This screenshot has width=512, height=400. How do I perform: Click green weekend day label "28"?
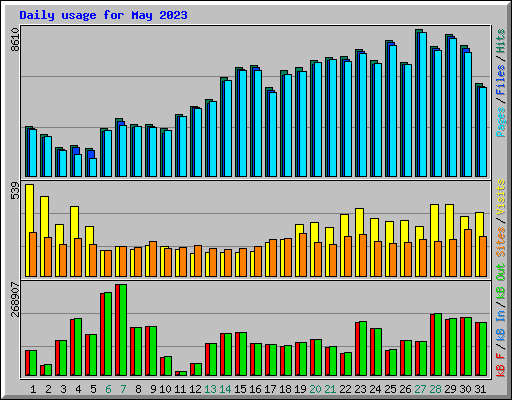click(435, 389)
